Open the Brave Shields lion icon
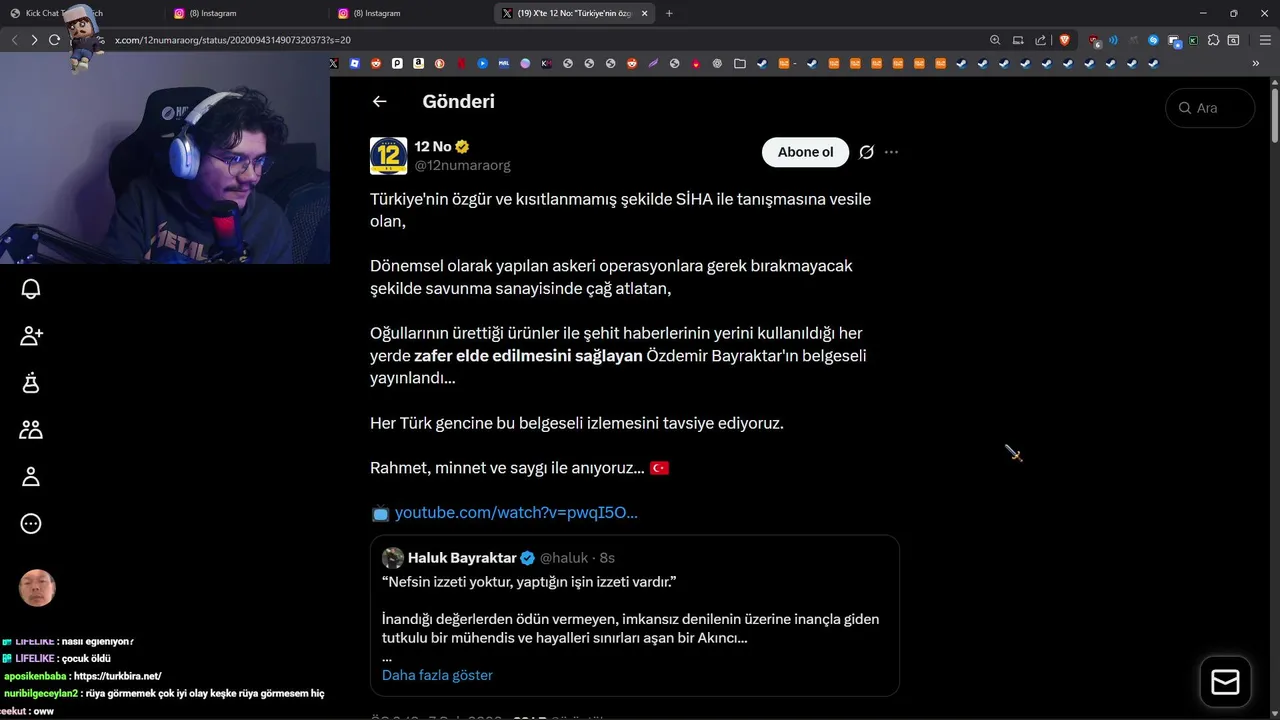The width and height of the screenshot is (1280, 720). click(x=1064, y=40)
